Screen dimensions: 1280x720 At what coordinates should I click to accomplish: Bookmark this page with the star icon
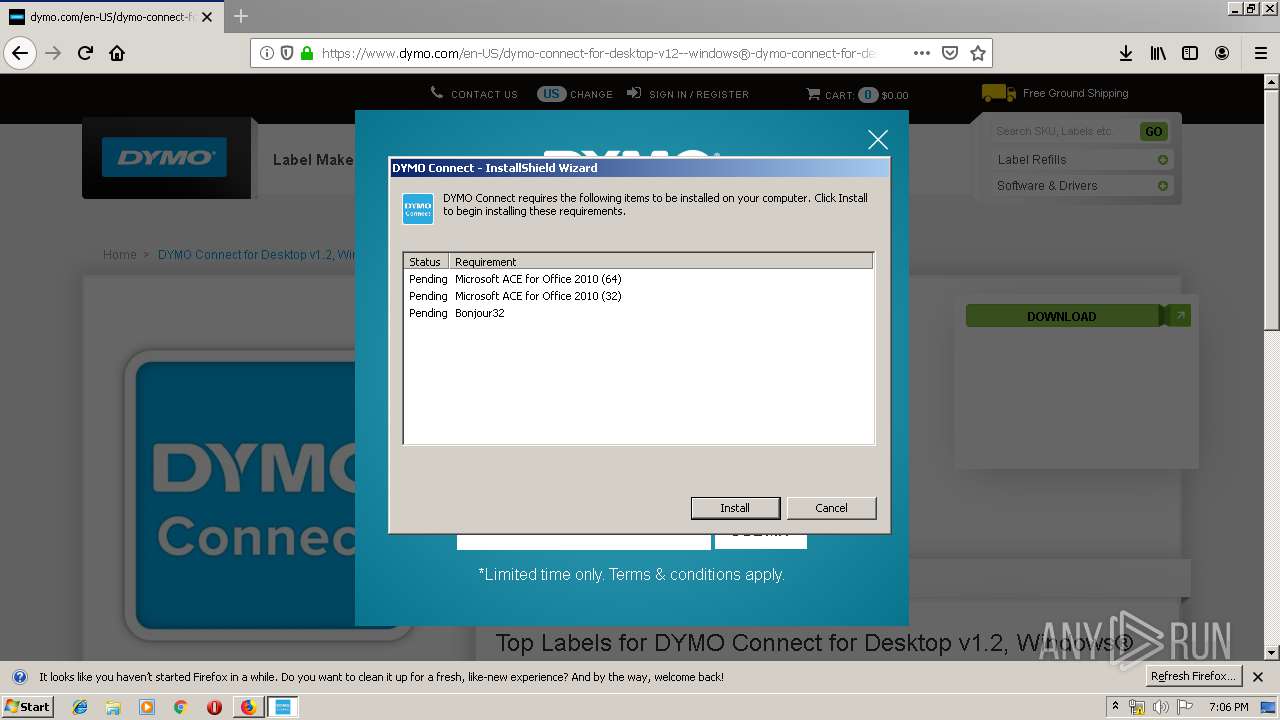(x=978, y=53)
